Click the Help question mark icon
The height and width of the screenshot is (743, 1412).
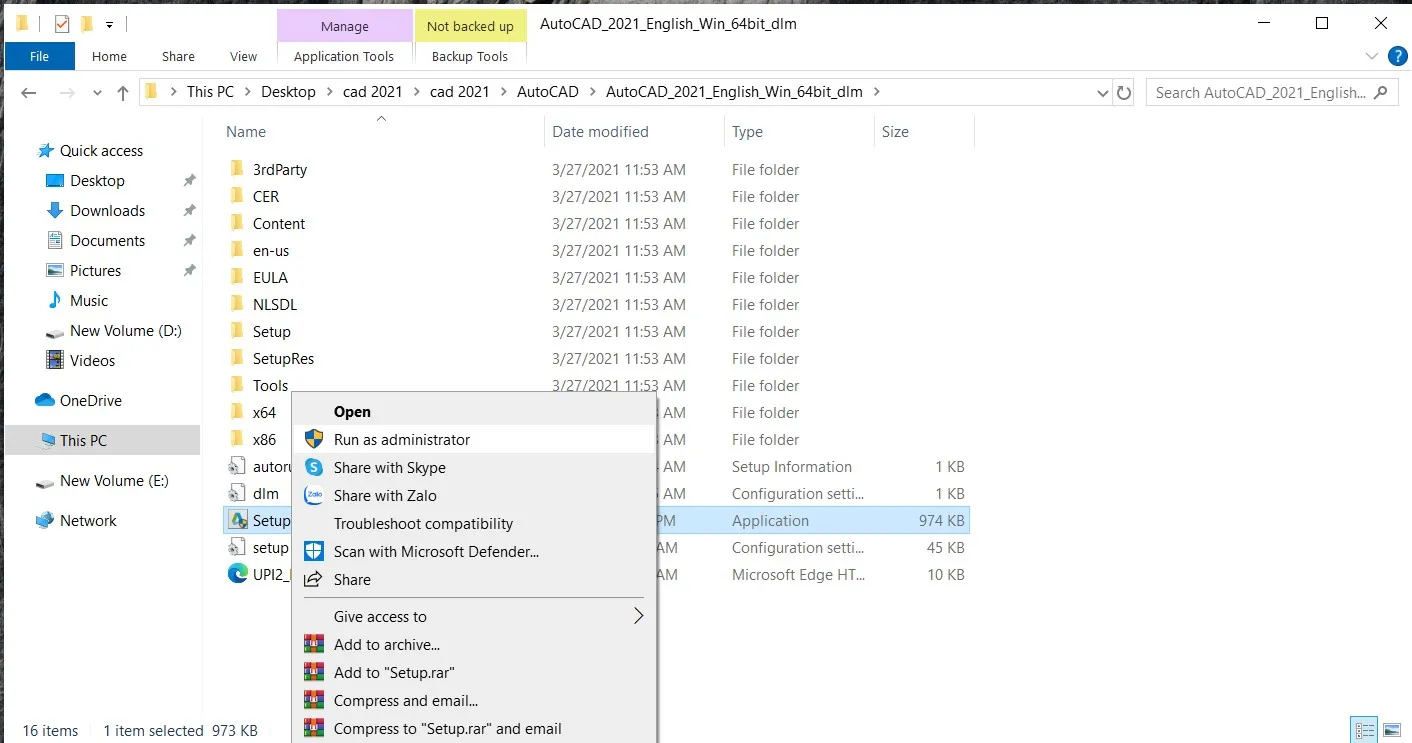(1397, 56)
